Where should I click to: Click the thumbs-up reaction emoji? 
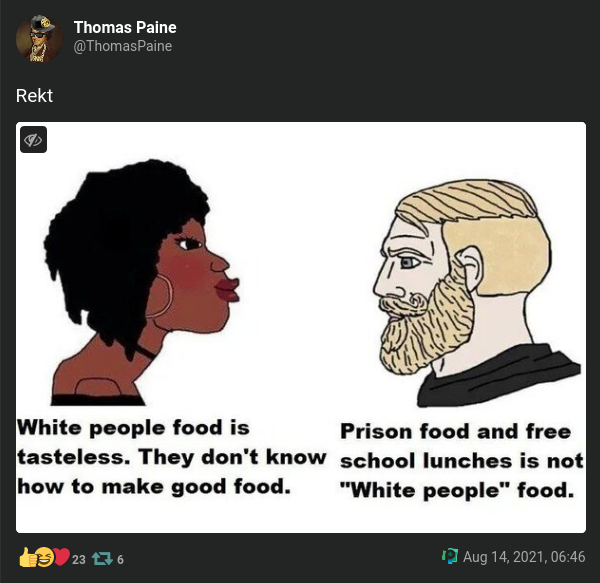(x=28, y=557)
